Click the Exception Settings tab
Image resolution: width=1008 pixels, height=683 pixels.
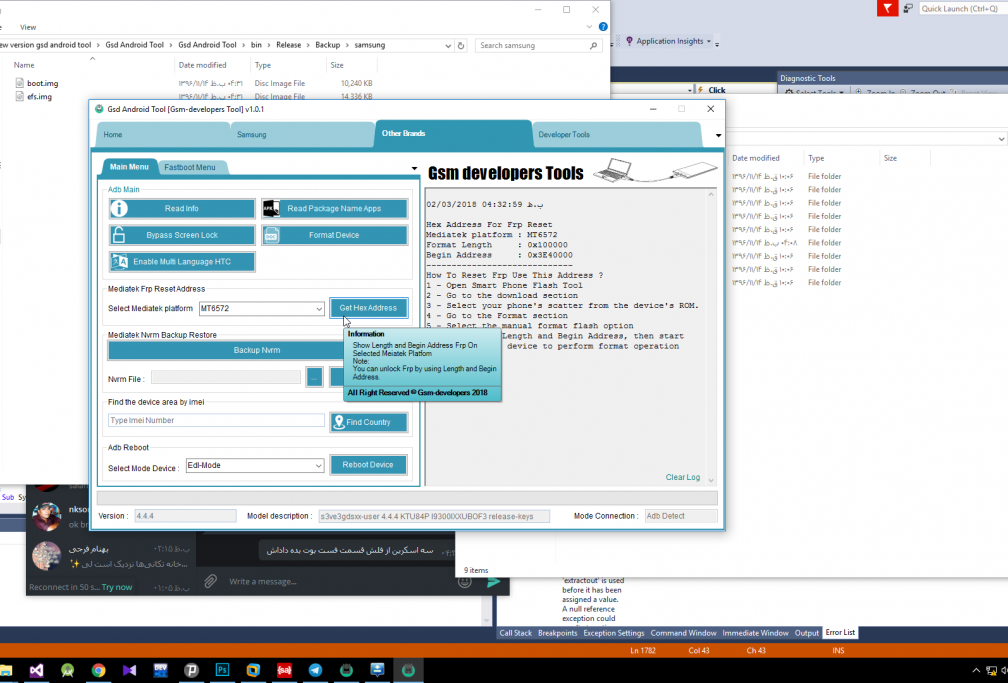(613, 633)
